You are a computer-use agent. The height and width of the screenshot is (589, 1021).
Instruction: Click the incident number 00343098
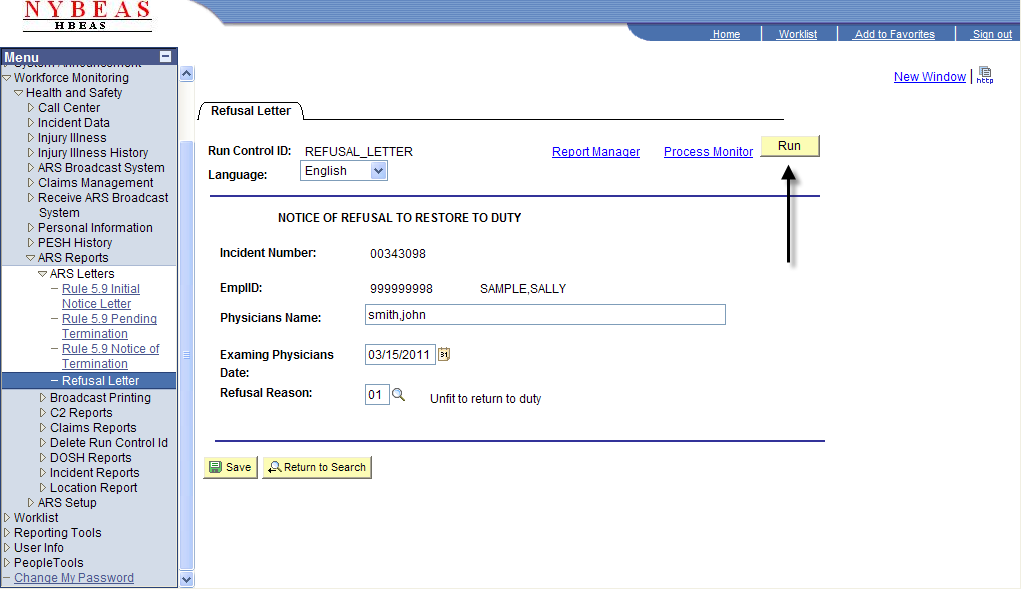398,254
